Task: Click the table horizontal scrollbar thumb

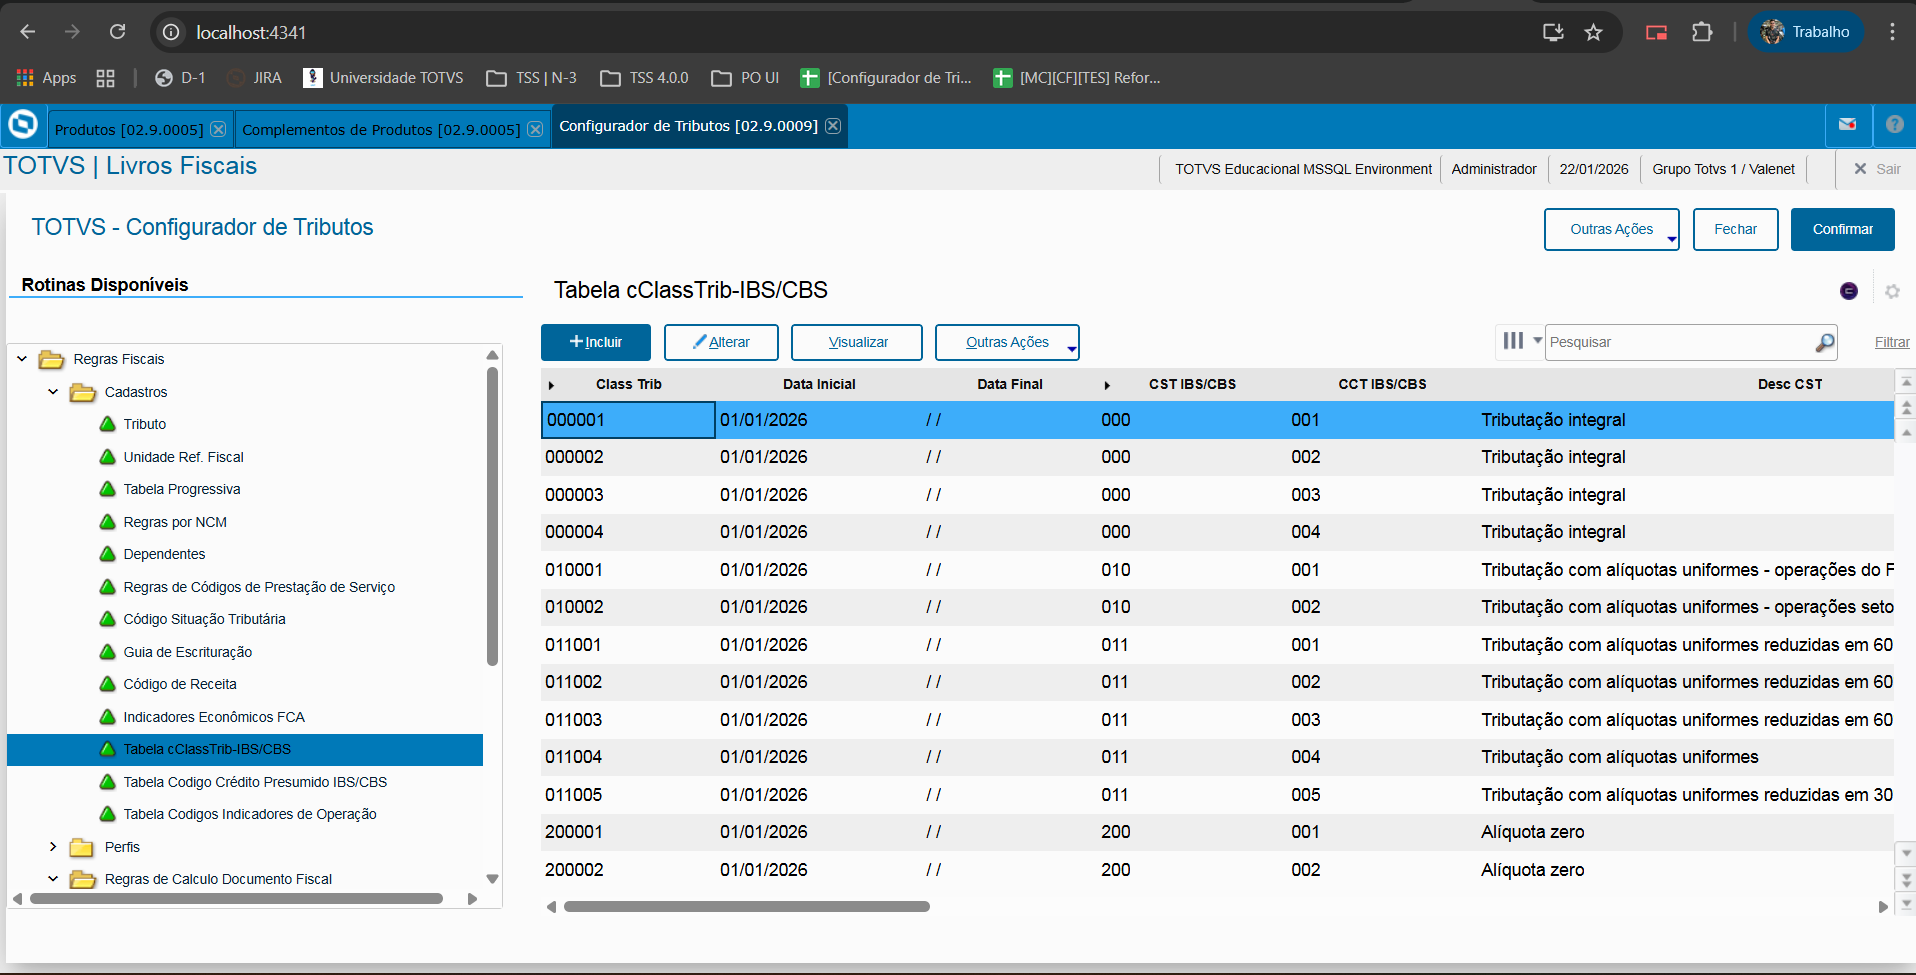Action: pos(747,907)
